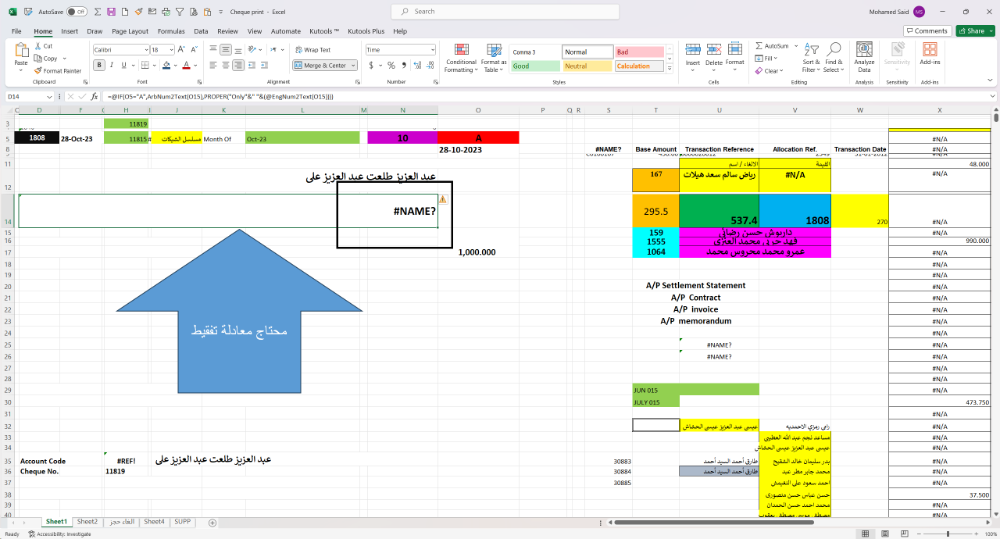Open the Kutools Plus tab
The image size is (1000, 539).
[x=366, y=31]
